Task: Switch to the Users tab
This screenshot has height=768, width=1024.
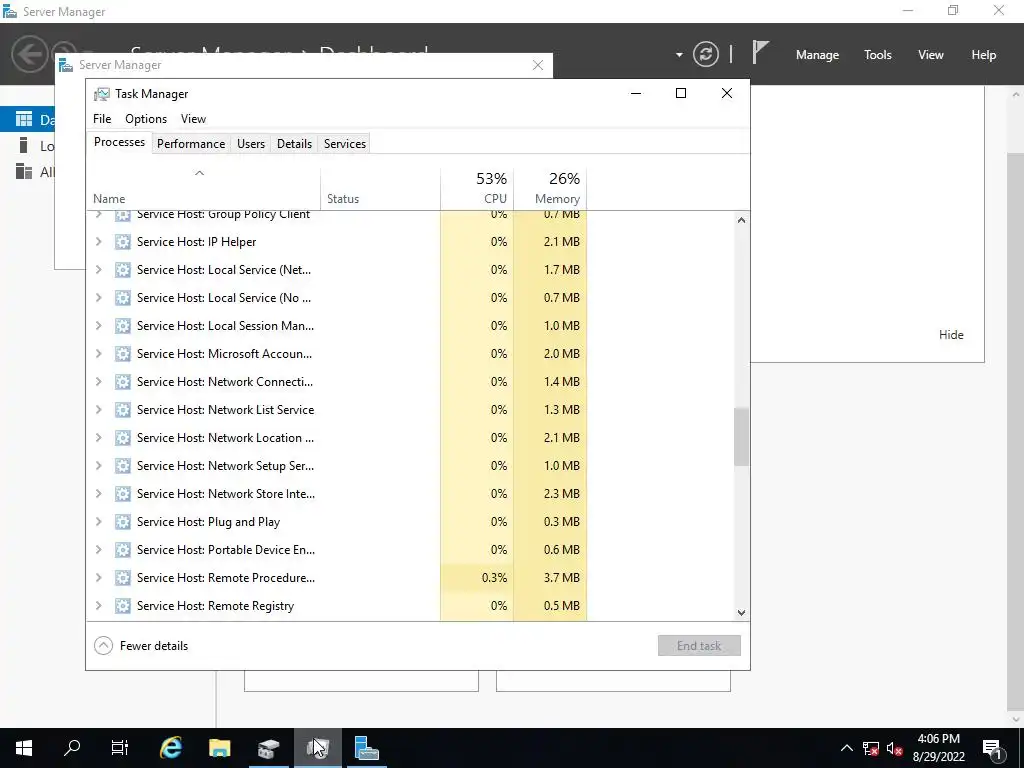Action: (251, 144)
